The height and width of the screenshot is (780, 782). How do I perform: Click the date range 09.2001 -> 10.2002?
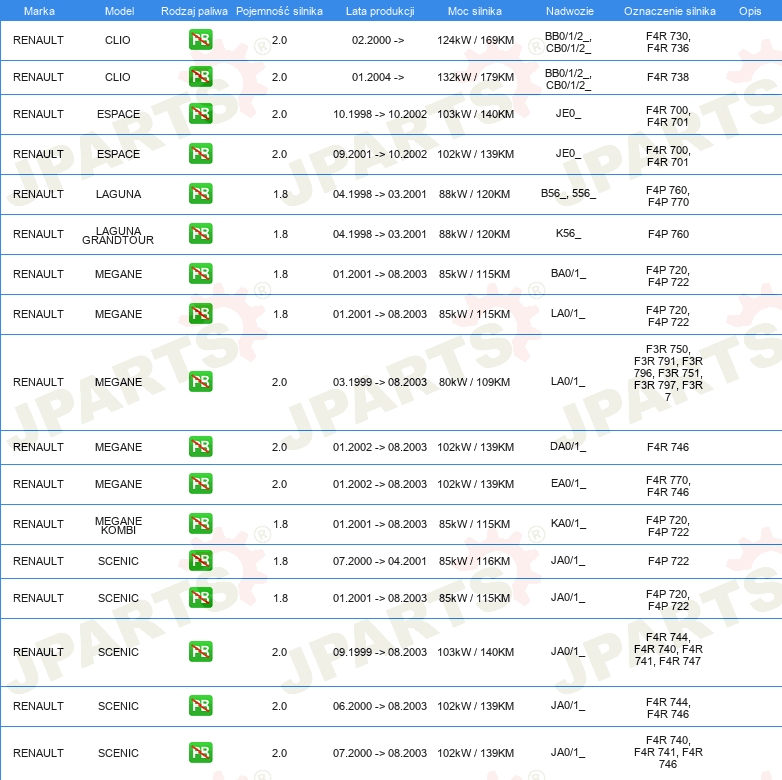(x=380, y=154)
